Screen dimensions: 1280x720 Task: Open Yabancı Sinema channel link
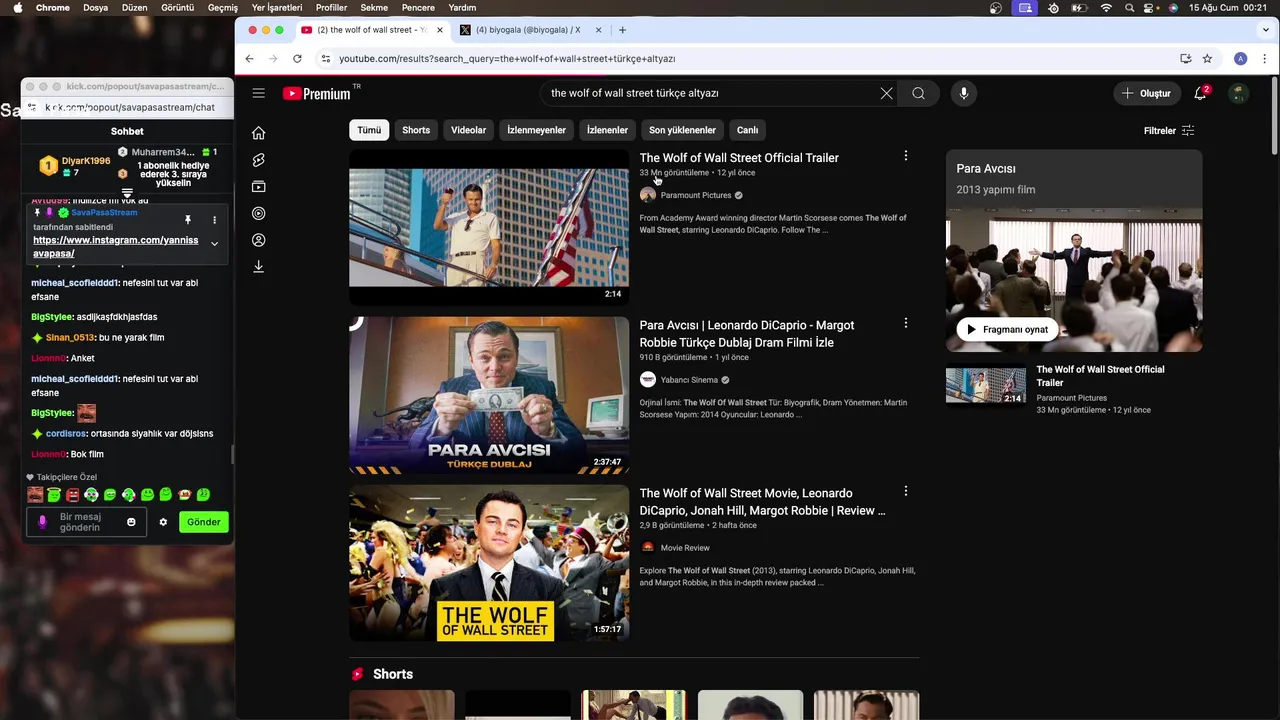(689, 380)
